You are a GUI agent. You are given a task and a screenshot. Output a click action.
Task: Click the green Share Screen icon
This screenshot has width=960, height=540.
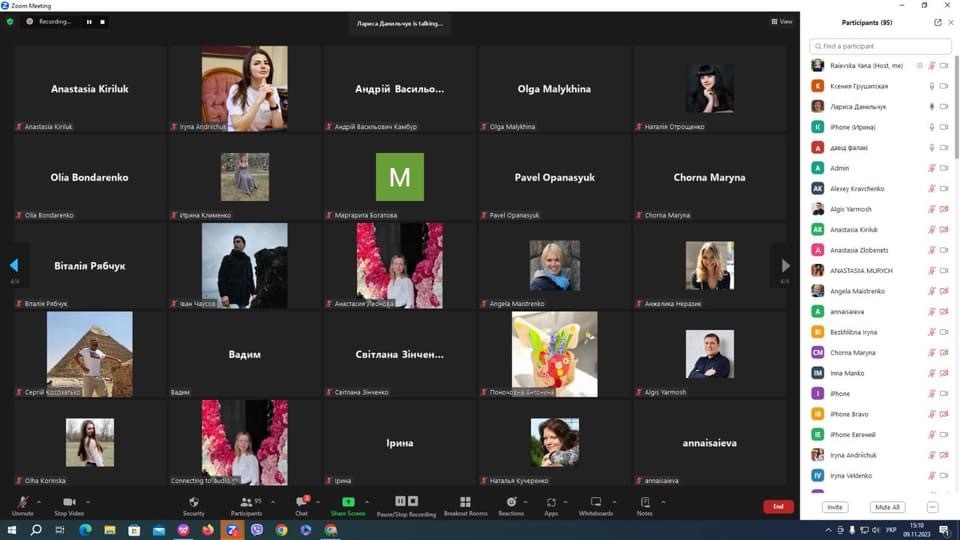[348, 502]
